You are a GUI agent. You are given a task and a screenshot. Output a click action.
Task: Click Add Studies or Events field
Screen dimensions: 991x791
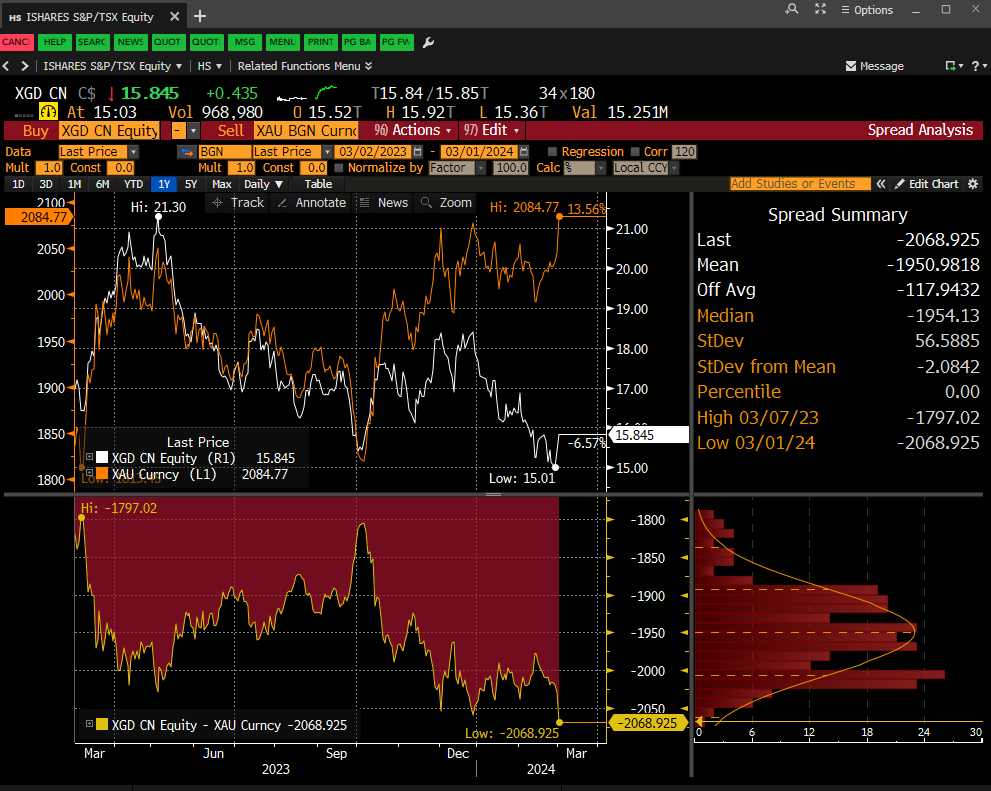pos(799,184)
